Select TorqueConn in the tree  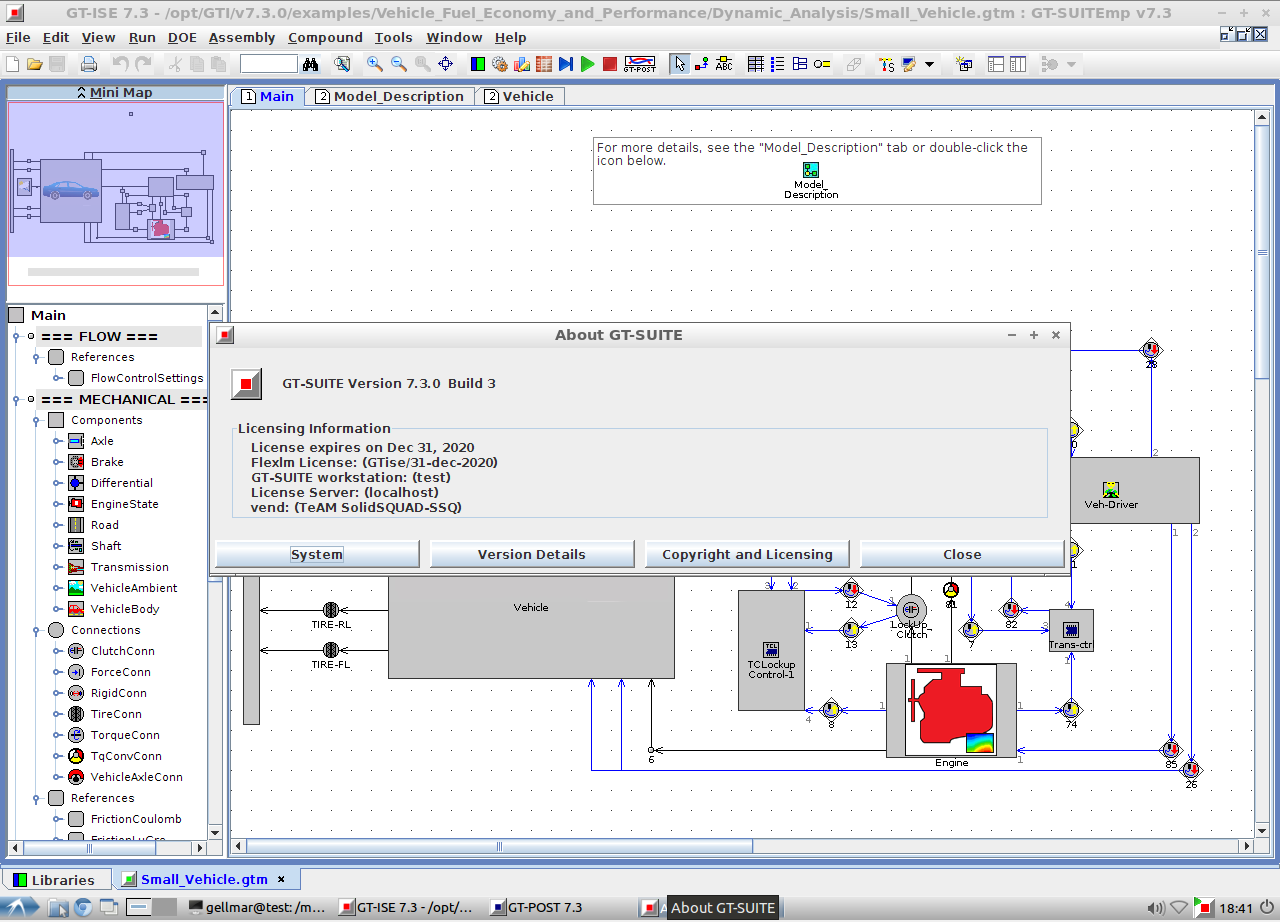click(x=125, y=735)
